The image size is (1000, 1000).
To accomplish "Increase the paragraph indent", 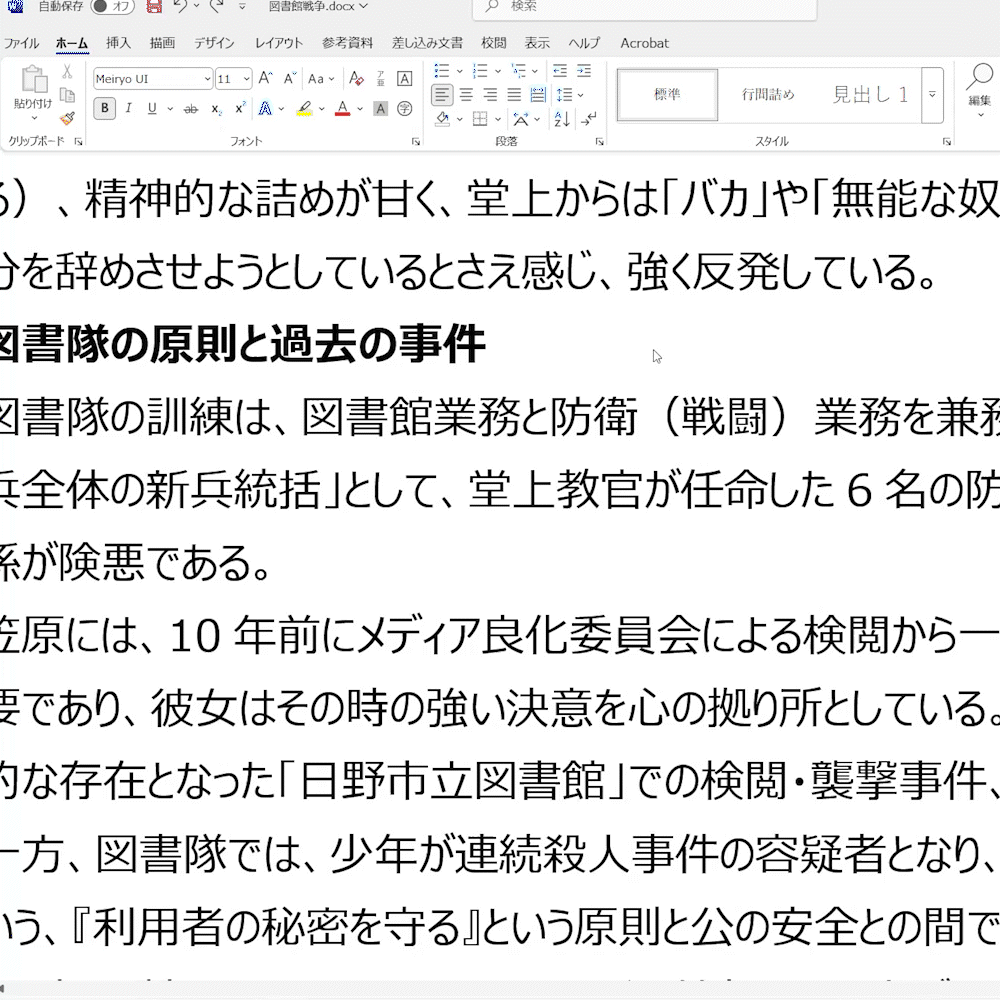I will (582, 71).
